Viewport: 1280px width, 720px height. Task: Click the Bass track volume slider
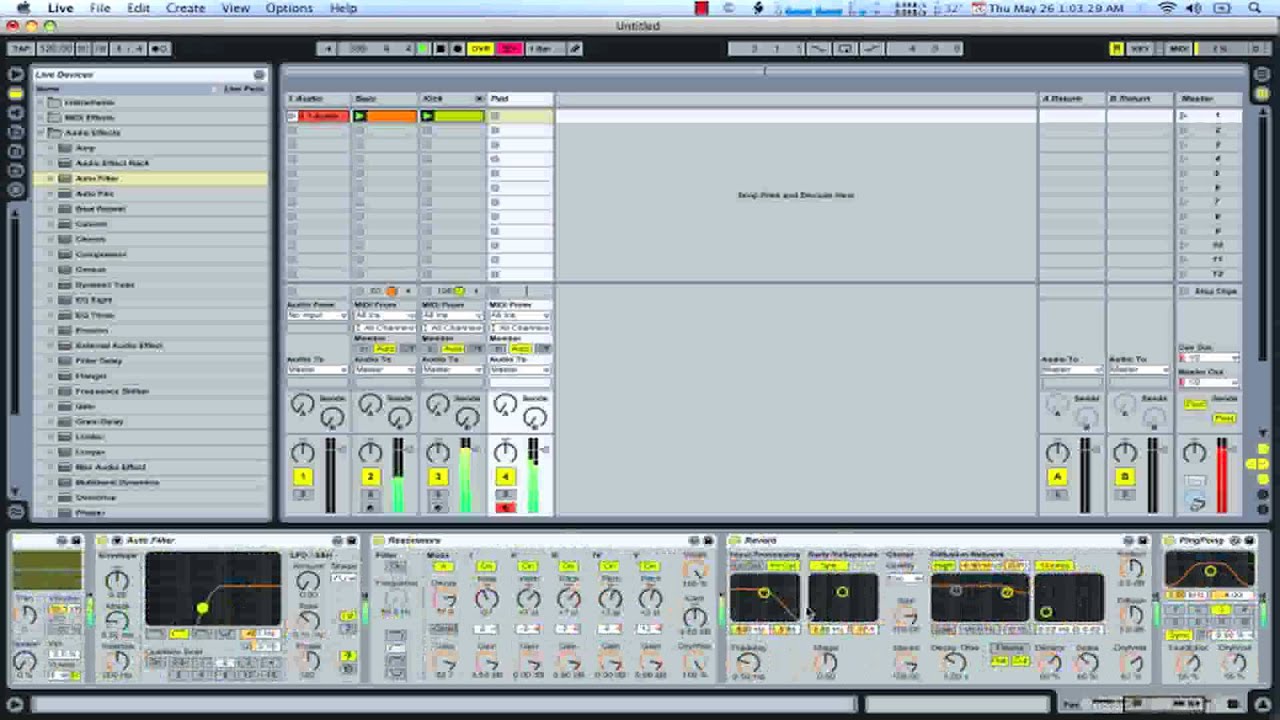pos(398,476)
